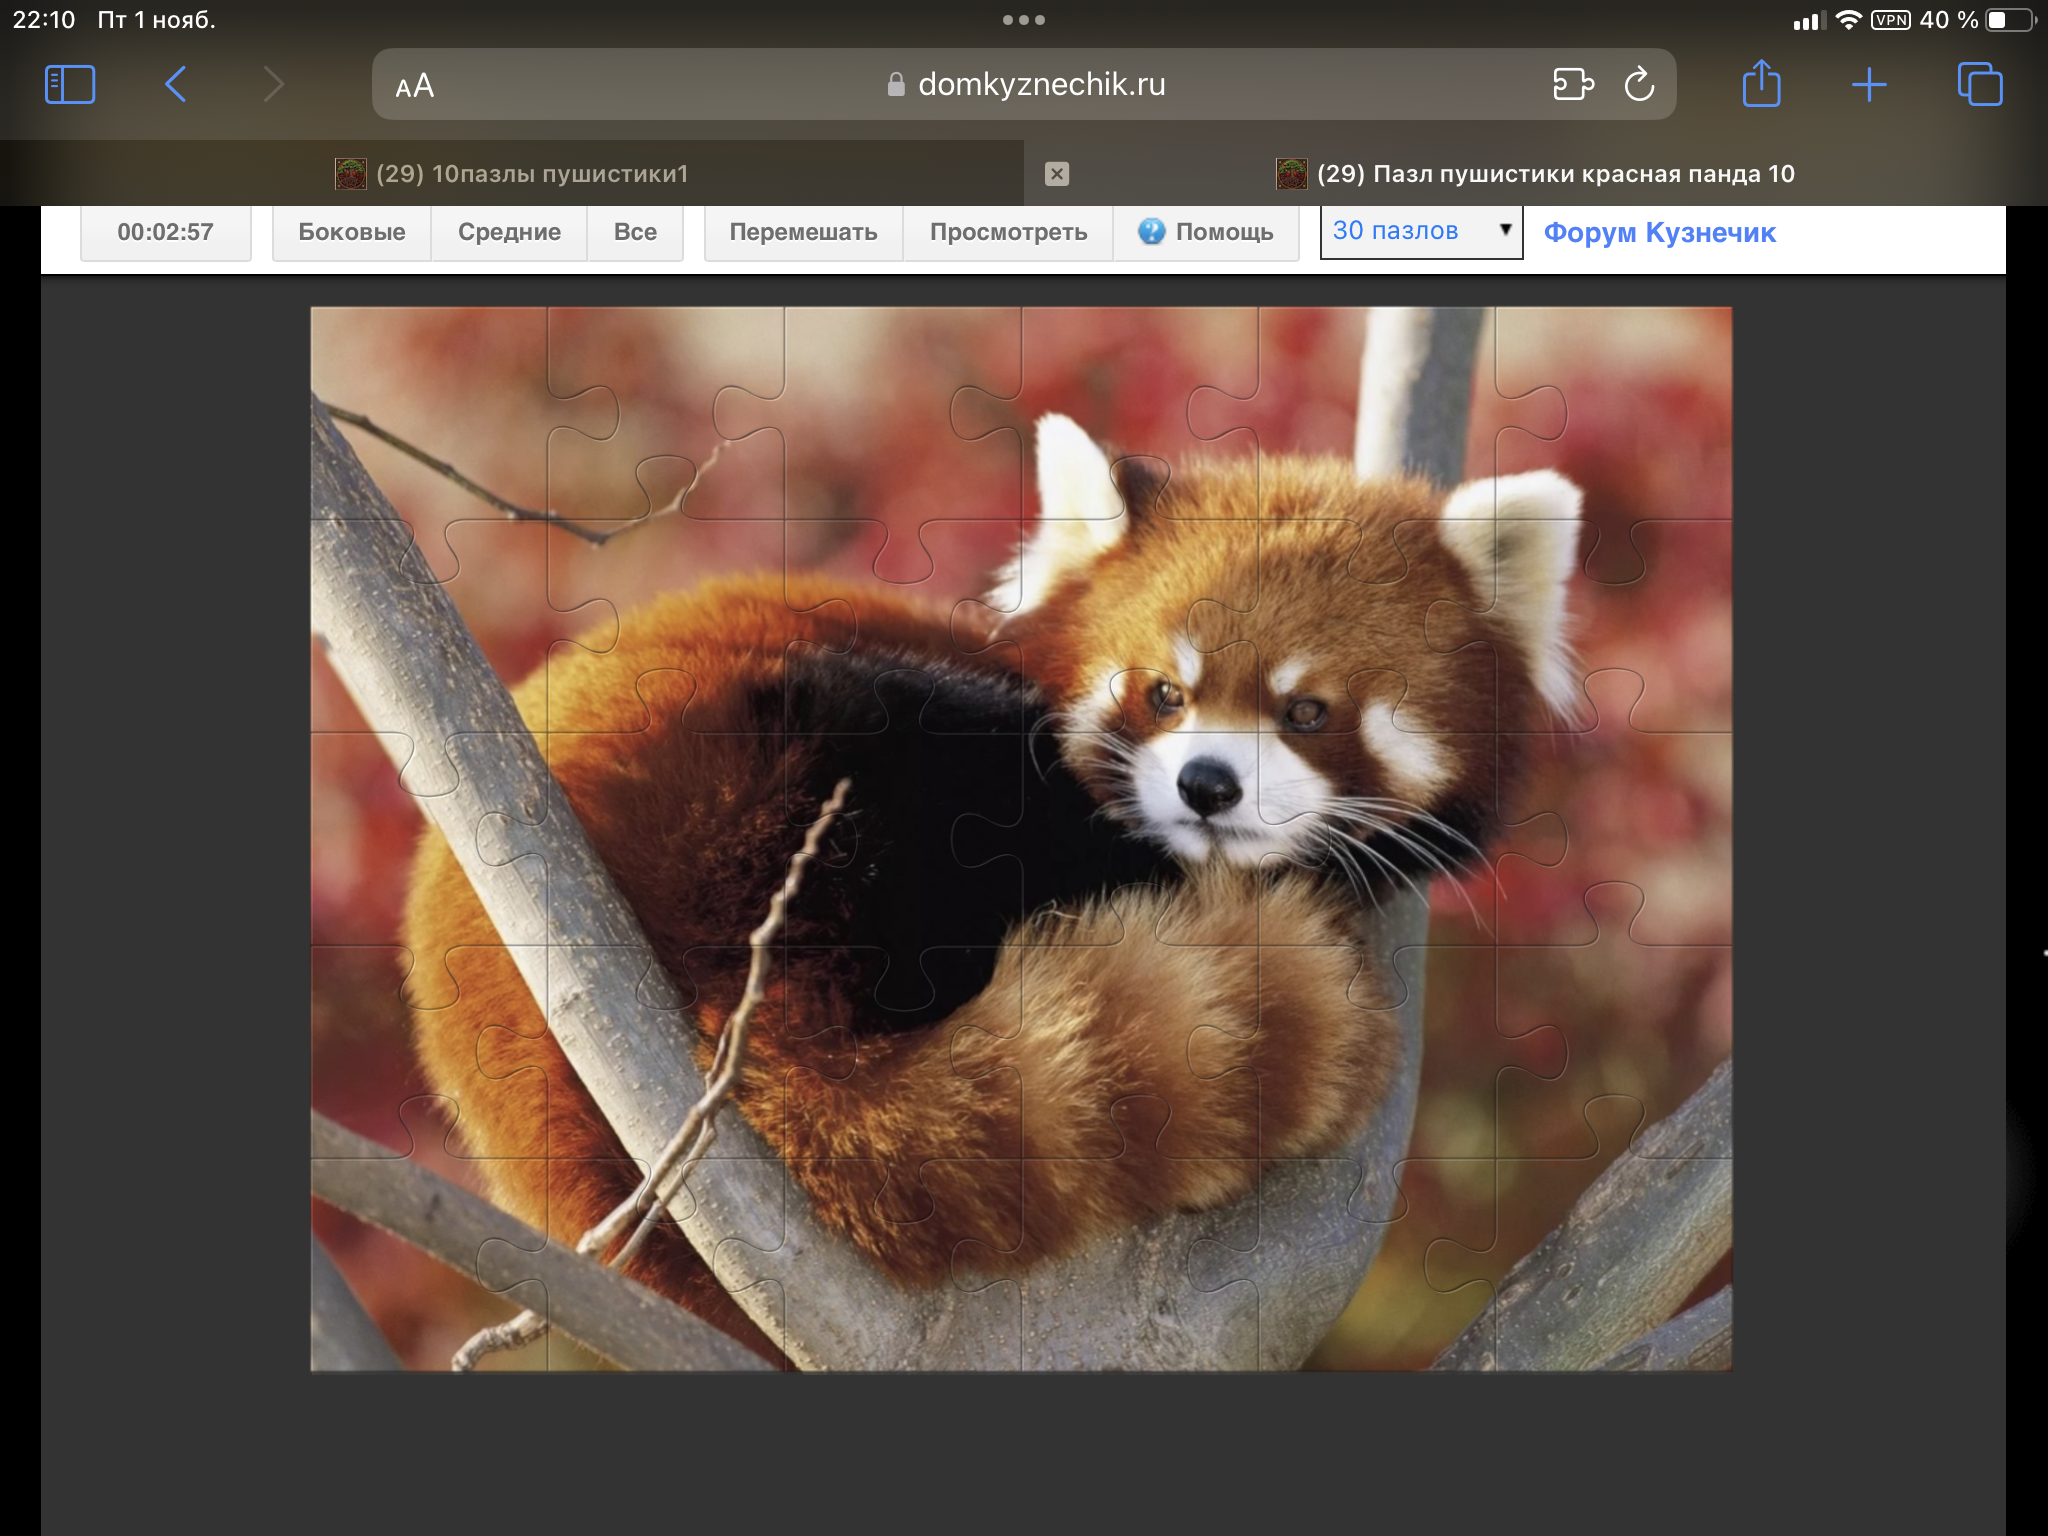This screenshot has height=1536, width=2048.
Task: Click domkyznechik.ru address field
Action: coord(1024,84)
